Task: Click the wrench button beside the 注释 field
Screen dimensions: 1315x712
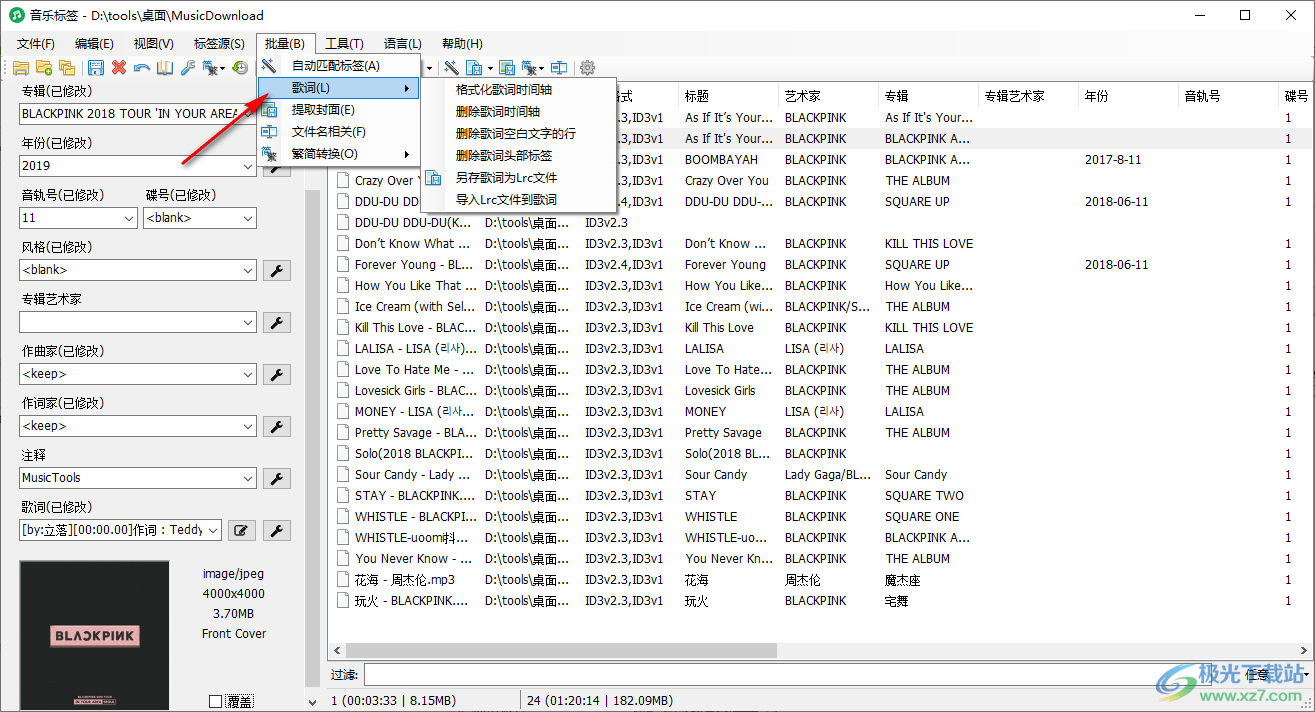Action: (276, 478)
